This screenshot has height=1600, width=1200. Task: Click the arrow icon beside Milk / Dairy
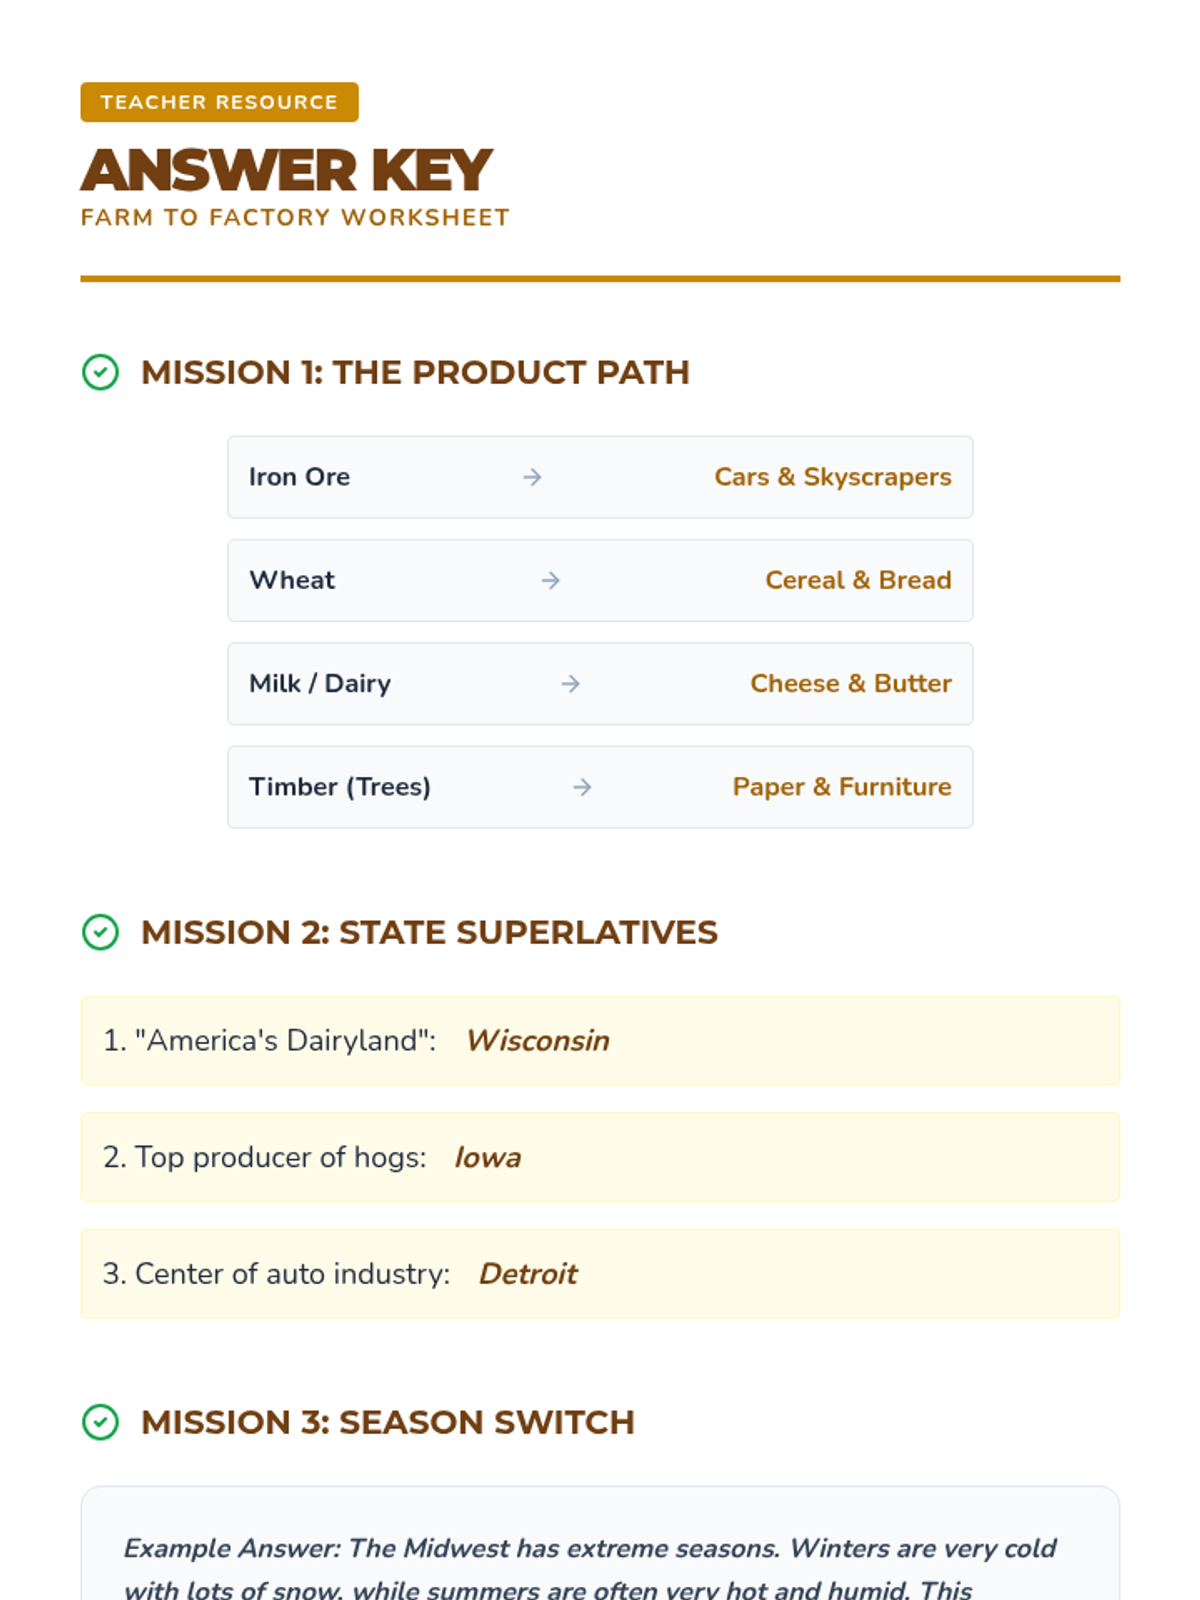point(570,684)
